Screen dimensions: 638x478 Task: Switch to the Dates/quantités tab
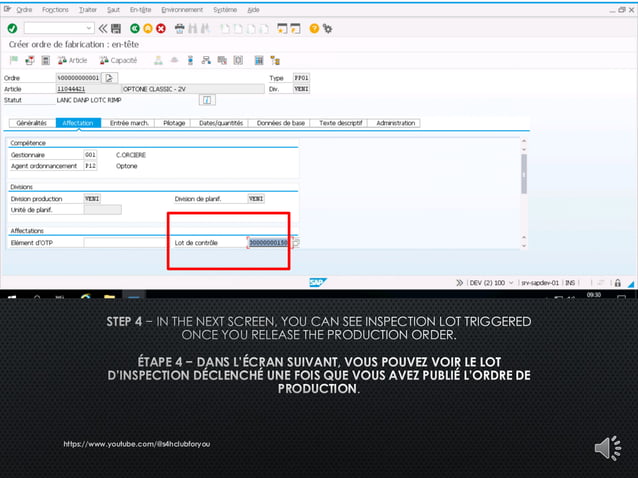(221, 123)
